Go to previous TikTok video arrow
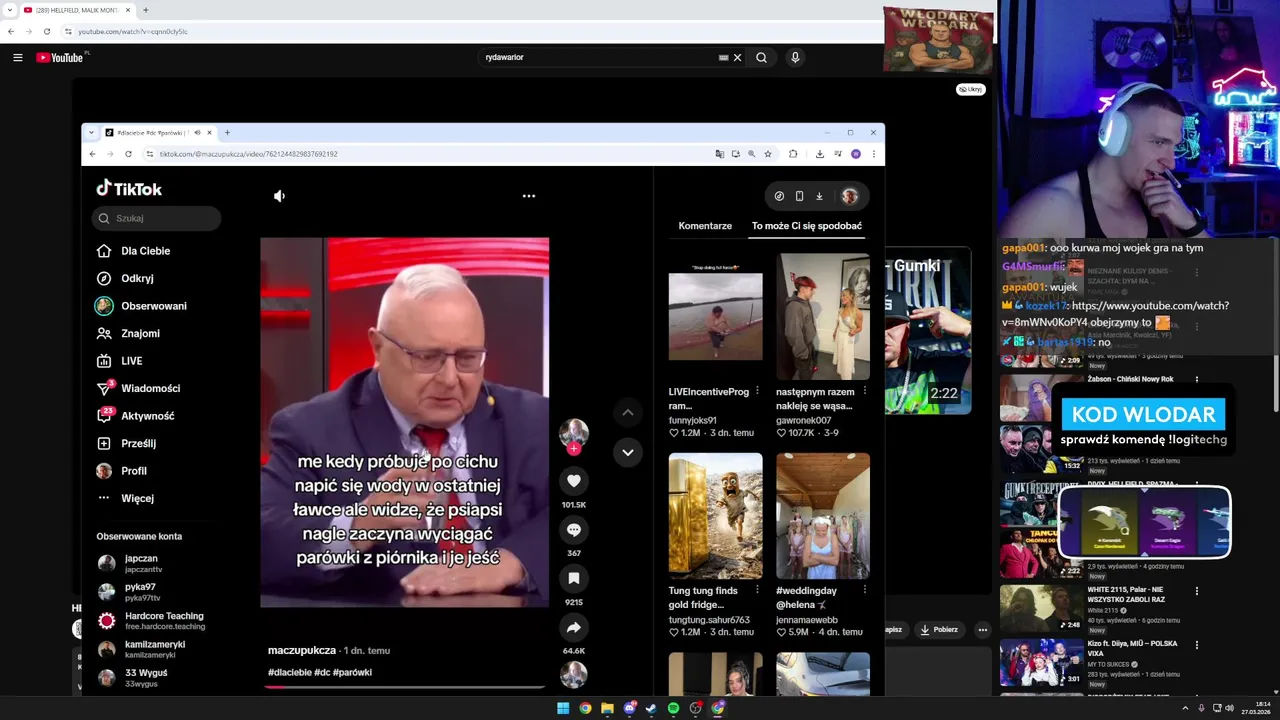Viewport: 1280px width, 720px height. (x=628, y=412)
